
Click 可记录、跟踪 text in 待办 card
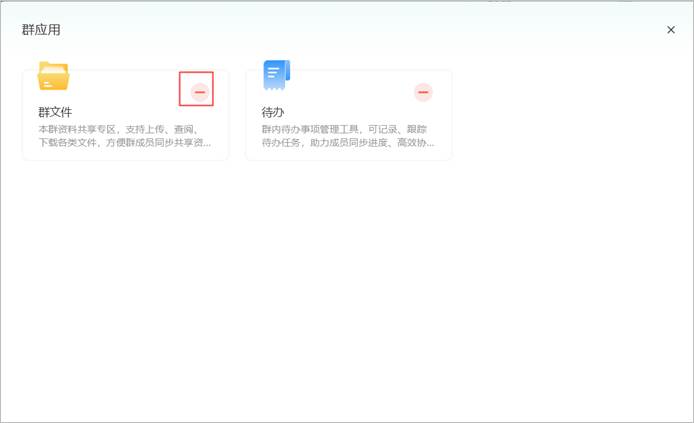[x=397, y=129]
